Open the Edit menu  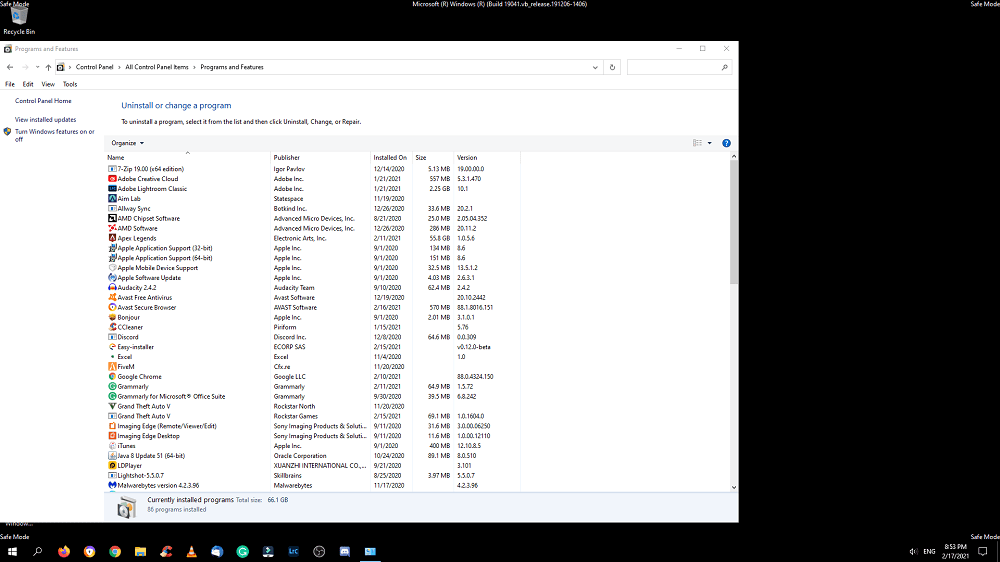(28, 84)
